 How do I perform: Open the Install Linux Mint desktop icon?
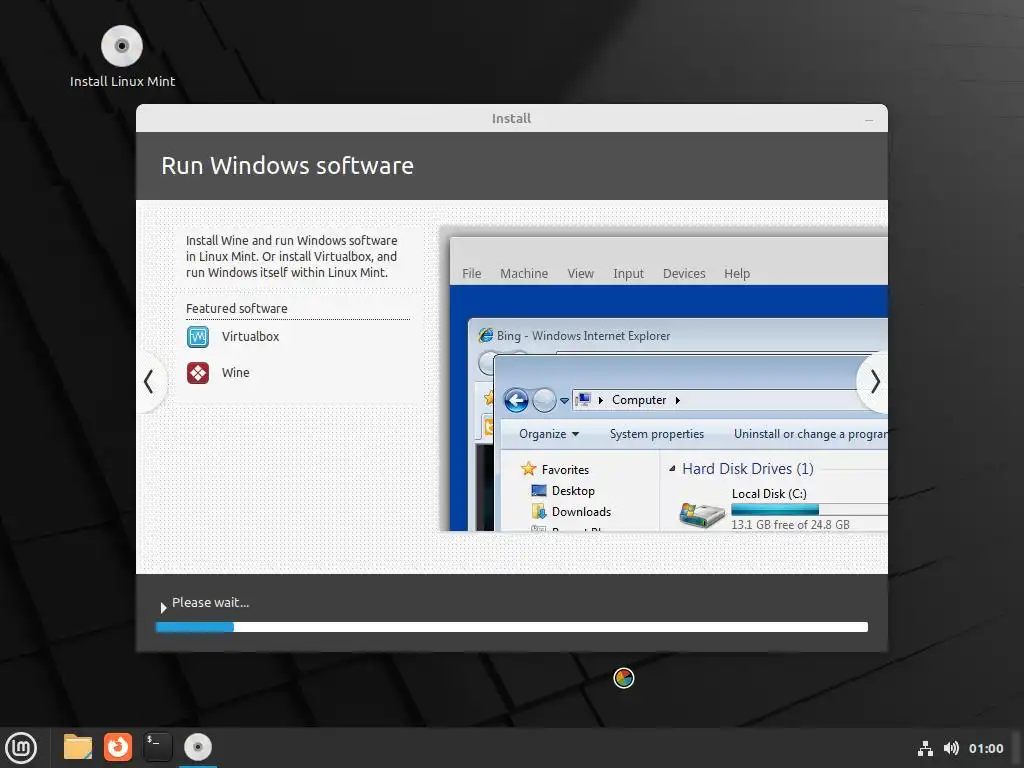122,57
